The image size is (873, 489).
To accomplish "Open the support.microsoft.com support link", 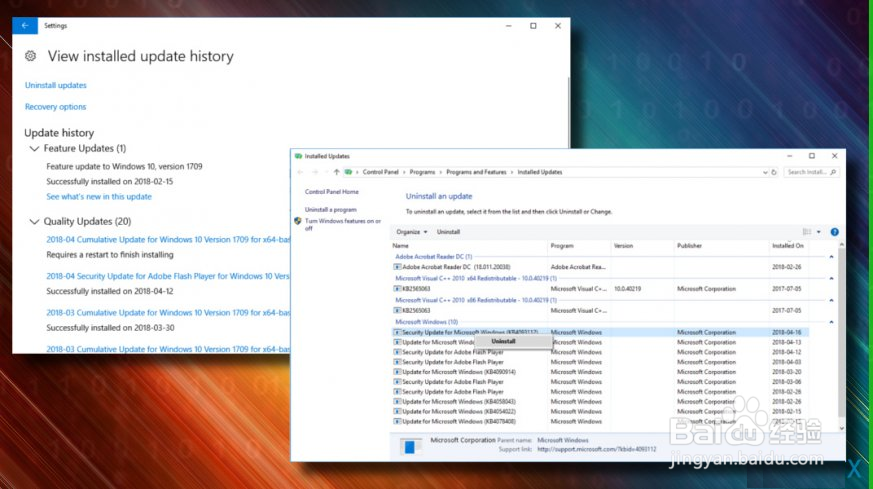I will pos(596,449).
